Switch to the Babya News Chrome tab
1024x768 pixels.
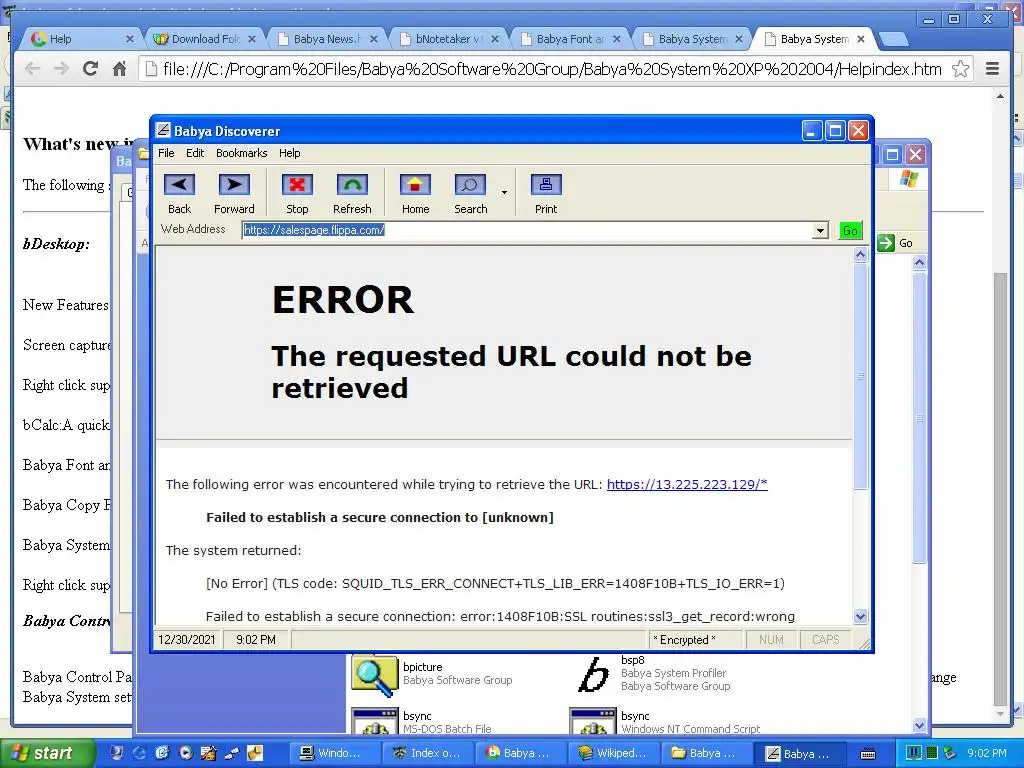click(x=325, y=39)
